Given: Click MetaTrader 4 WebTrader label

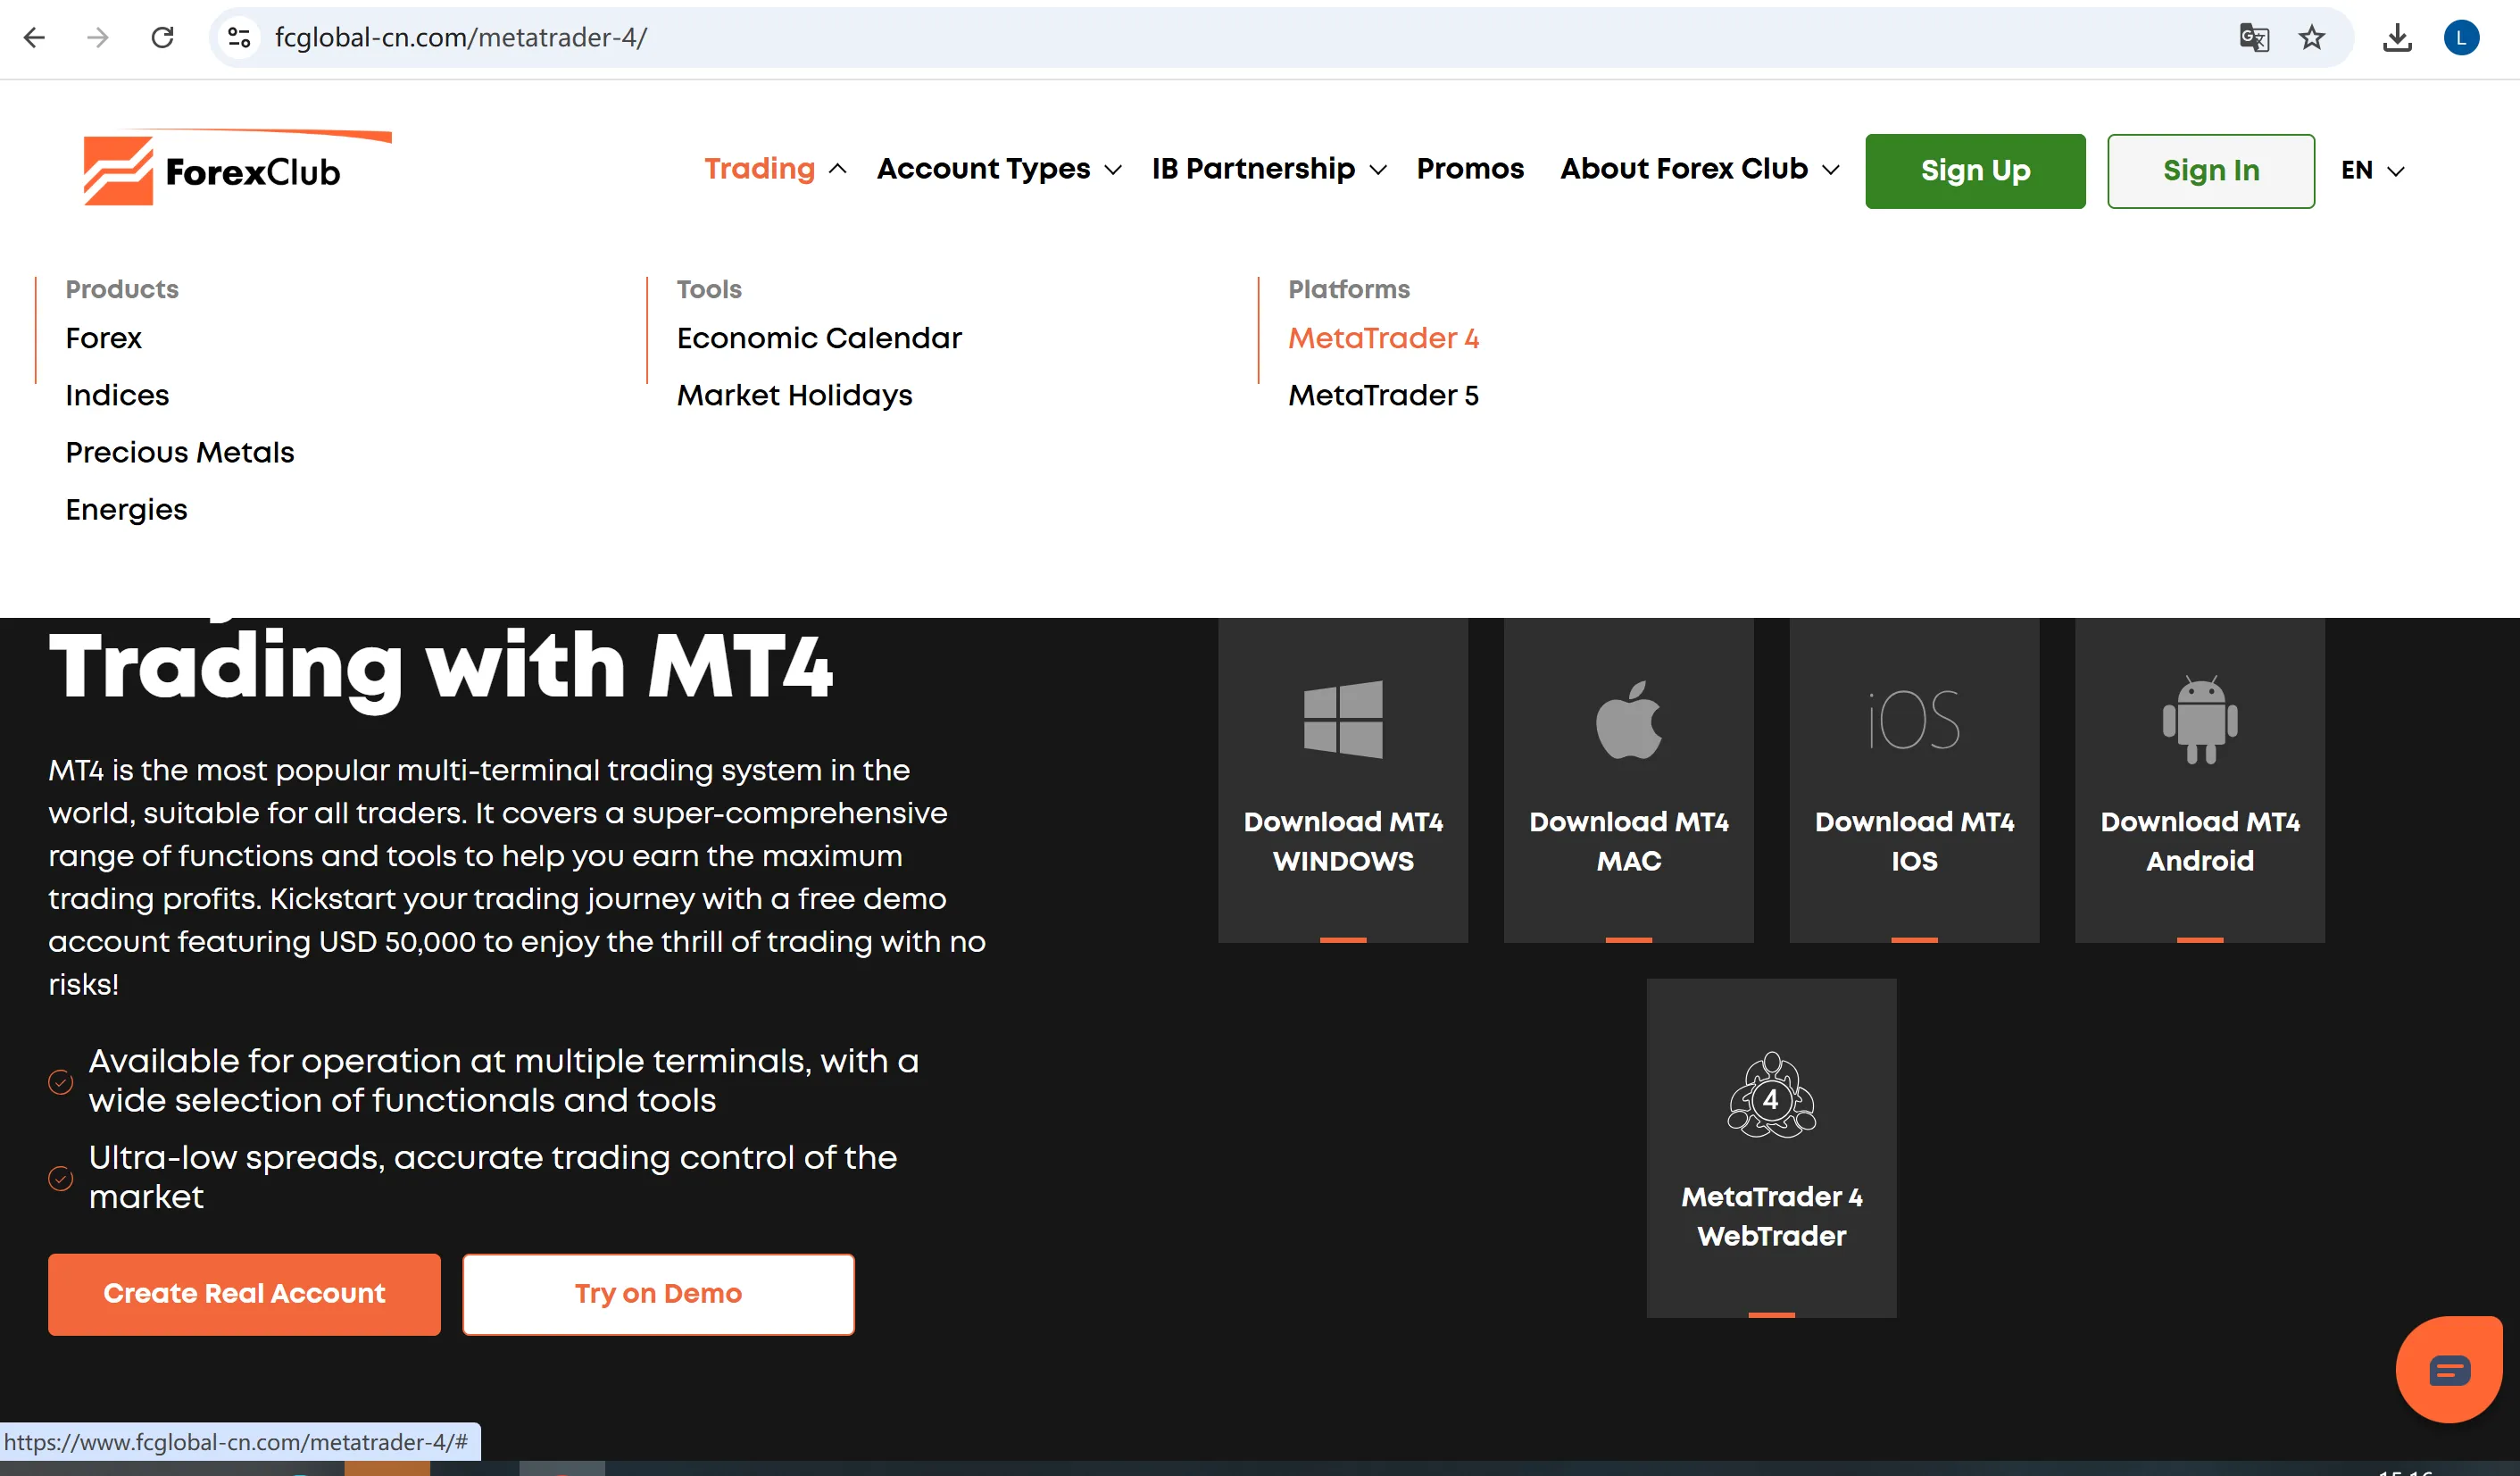Looking at the screenshot, I should [x=1772, y=1216].
